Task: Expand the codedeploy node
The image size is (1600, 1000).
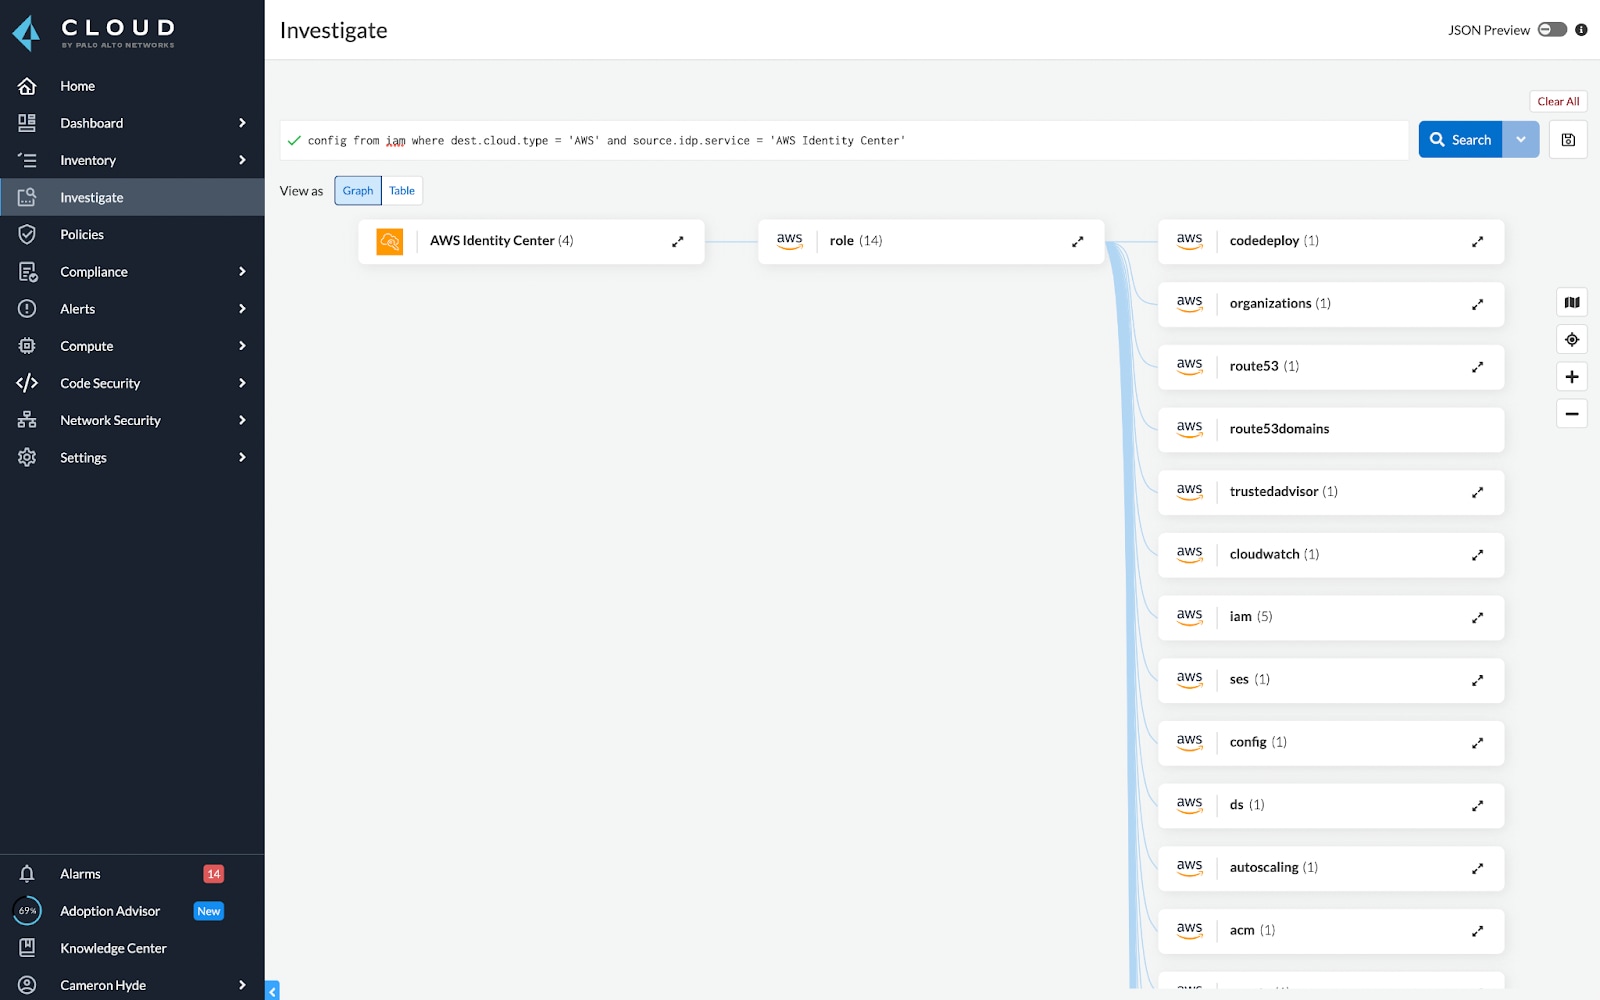Action: point(1478,242)
